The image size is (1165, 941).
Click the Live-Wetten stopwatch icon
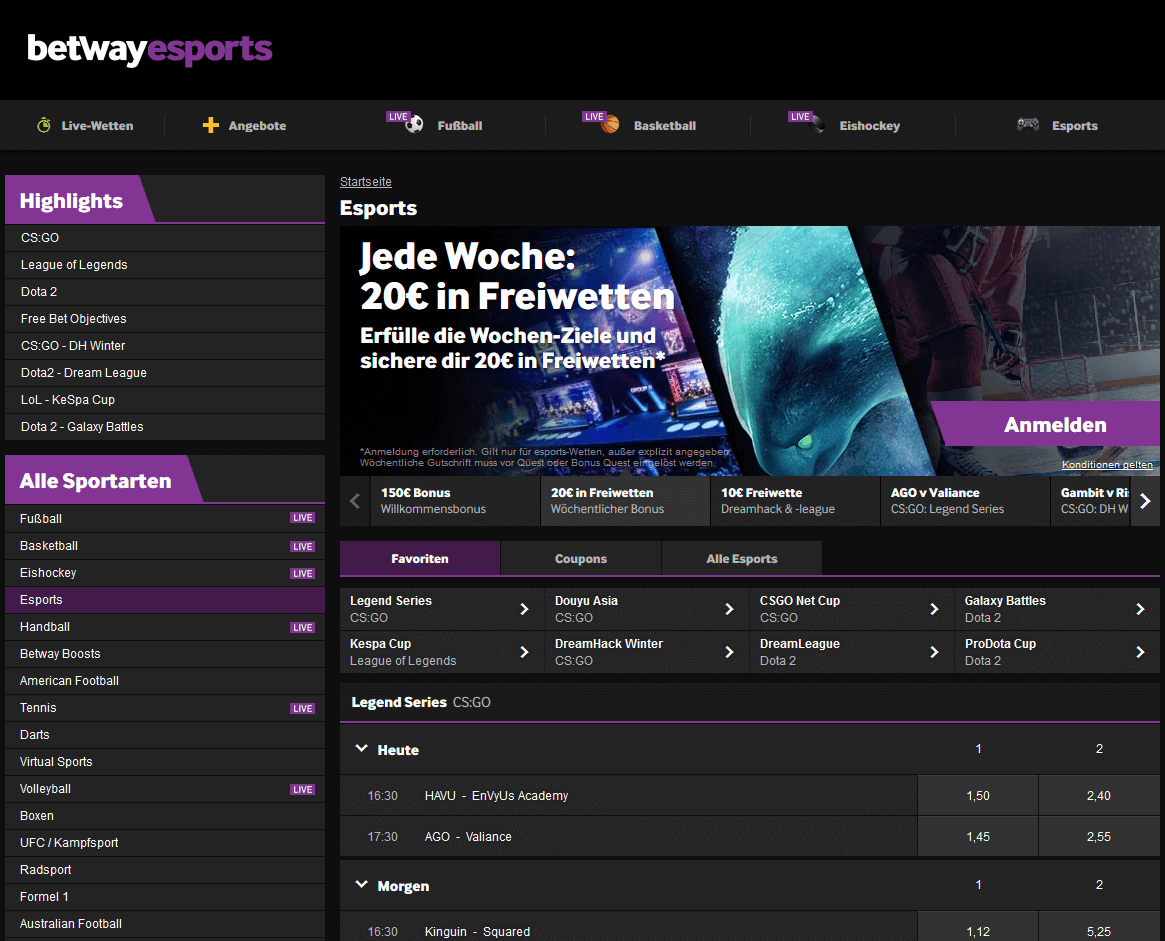44,125
